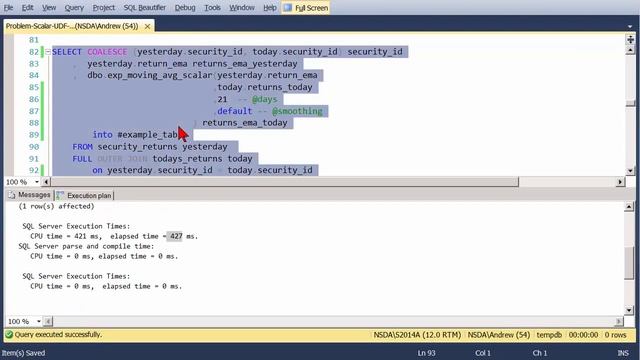Click the highlighted 427 elapsed time value
The height and width of the screenshot is (360, 640).
coord(176,236)
